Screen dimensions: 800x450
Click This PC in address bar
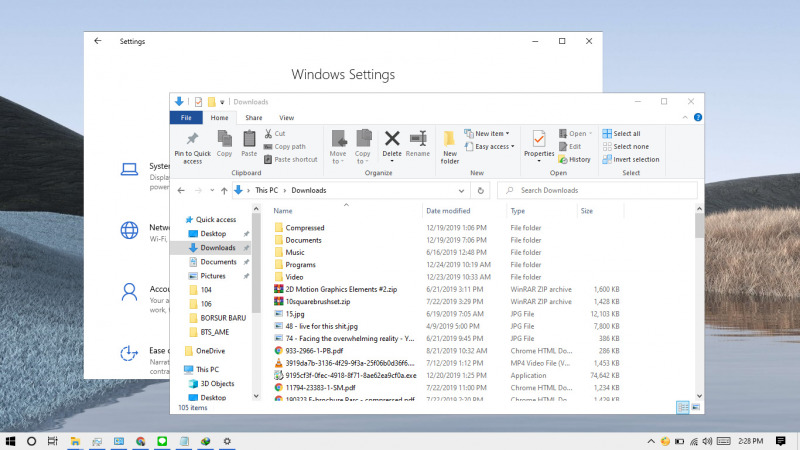[x=266, y=190]
